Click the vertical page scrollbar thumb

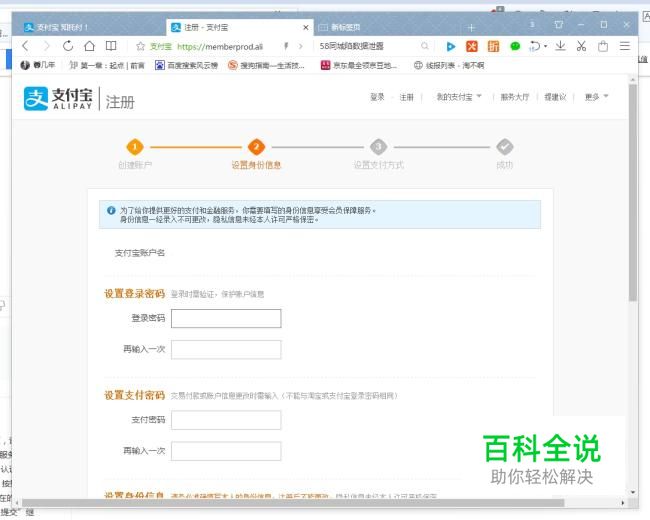[x=633, y=192]
